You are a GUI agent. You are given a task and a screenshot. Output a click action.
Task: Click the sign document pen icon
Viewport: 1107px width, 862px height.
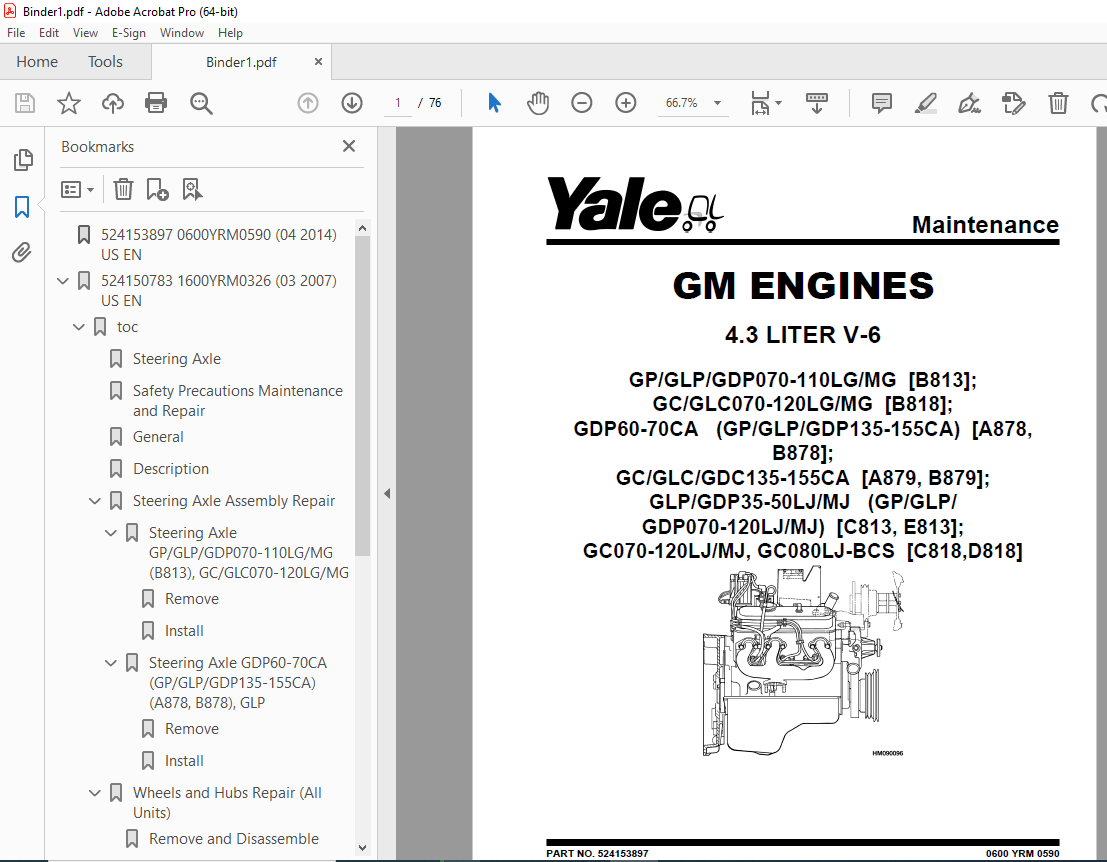[x=969, y=103]
